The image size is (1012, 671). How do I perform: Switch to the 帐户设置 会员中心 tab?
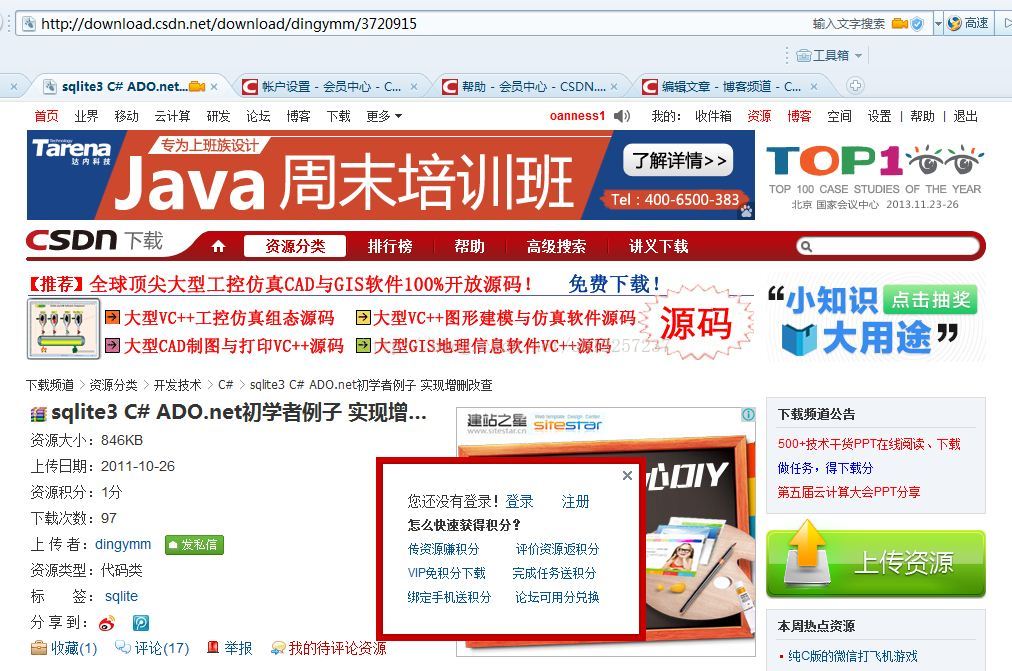tap(330, 86)
